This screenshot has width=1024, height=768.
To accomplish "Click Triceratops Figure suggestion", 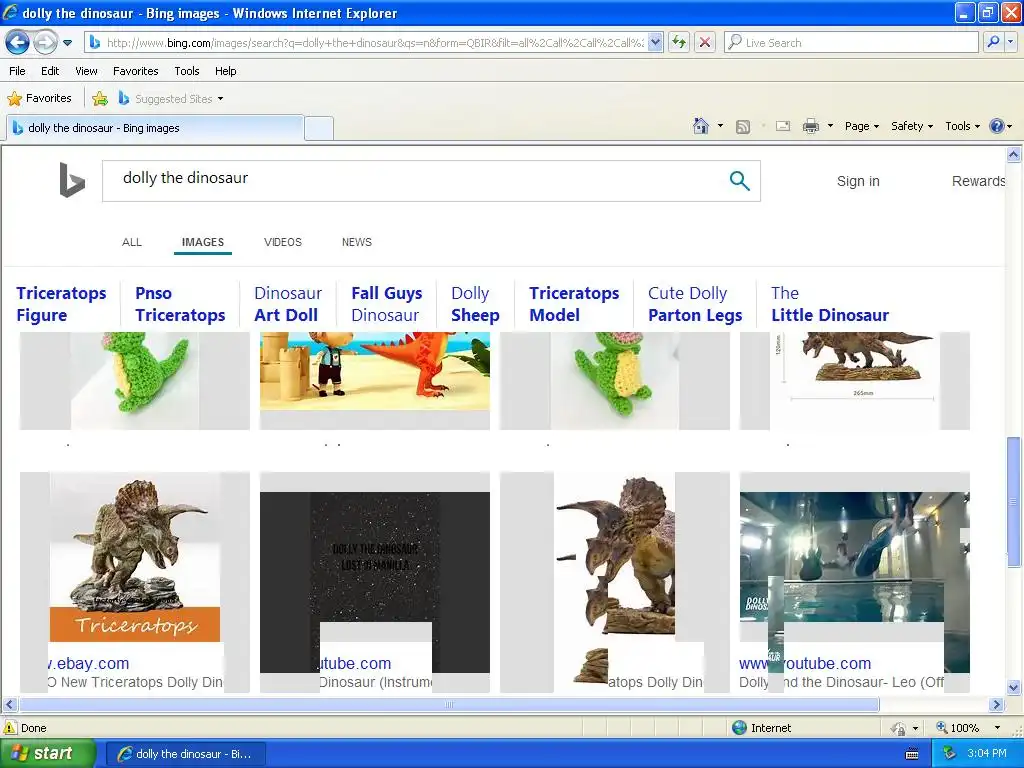I will [x=61, y=304].
